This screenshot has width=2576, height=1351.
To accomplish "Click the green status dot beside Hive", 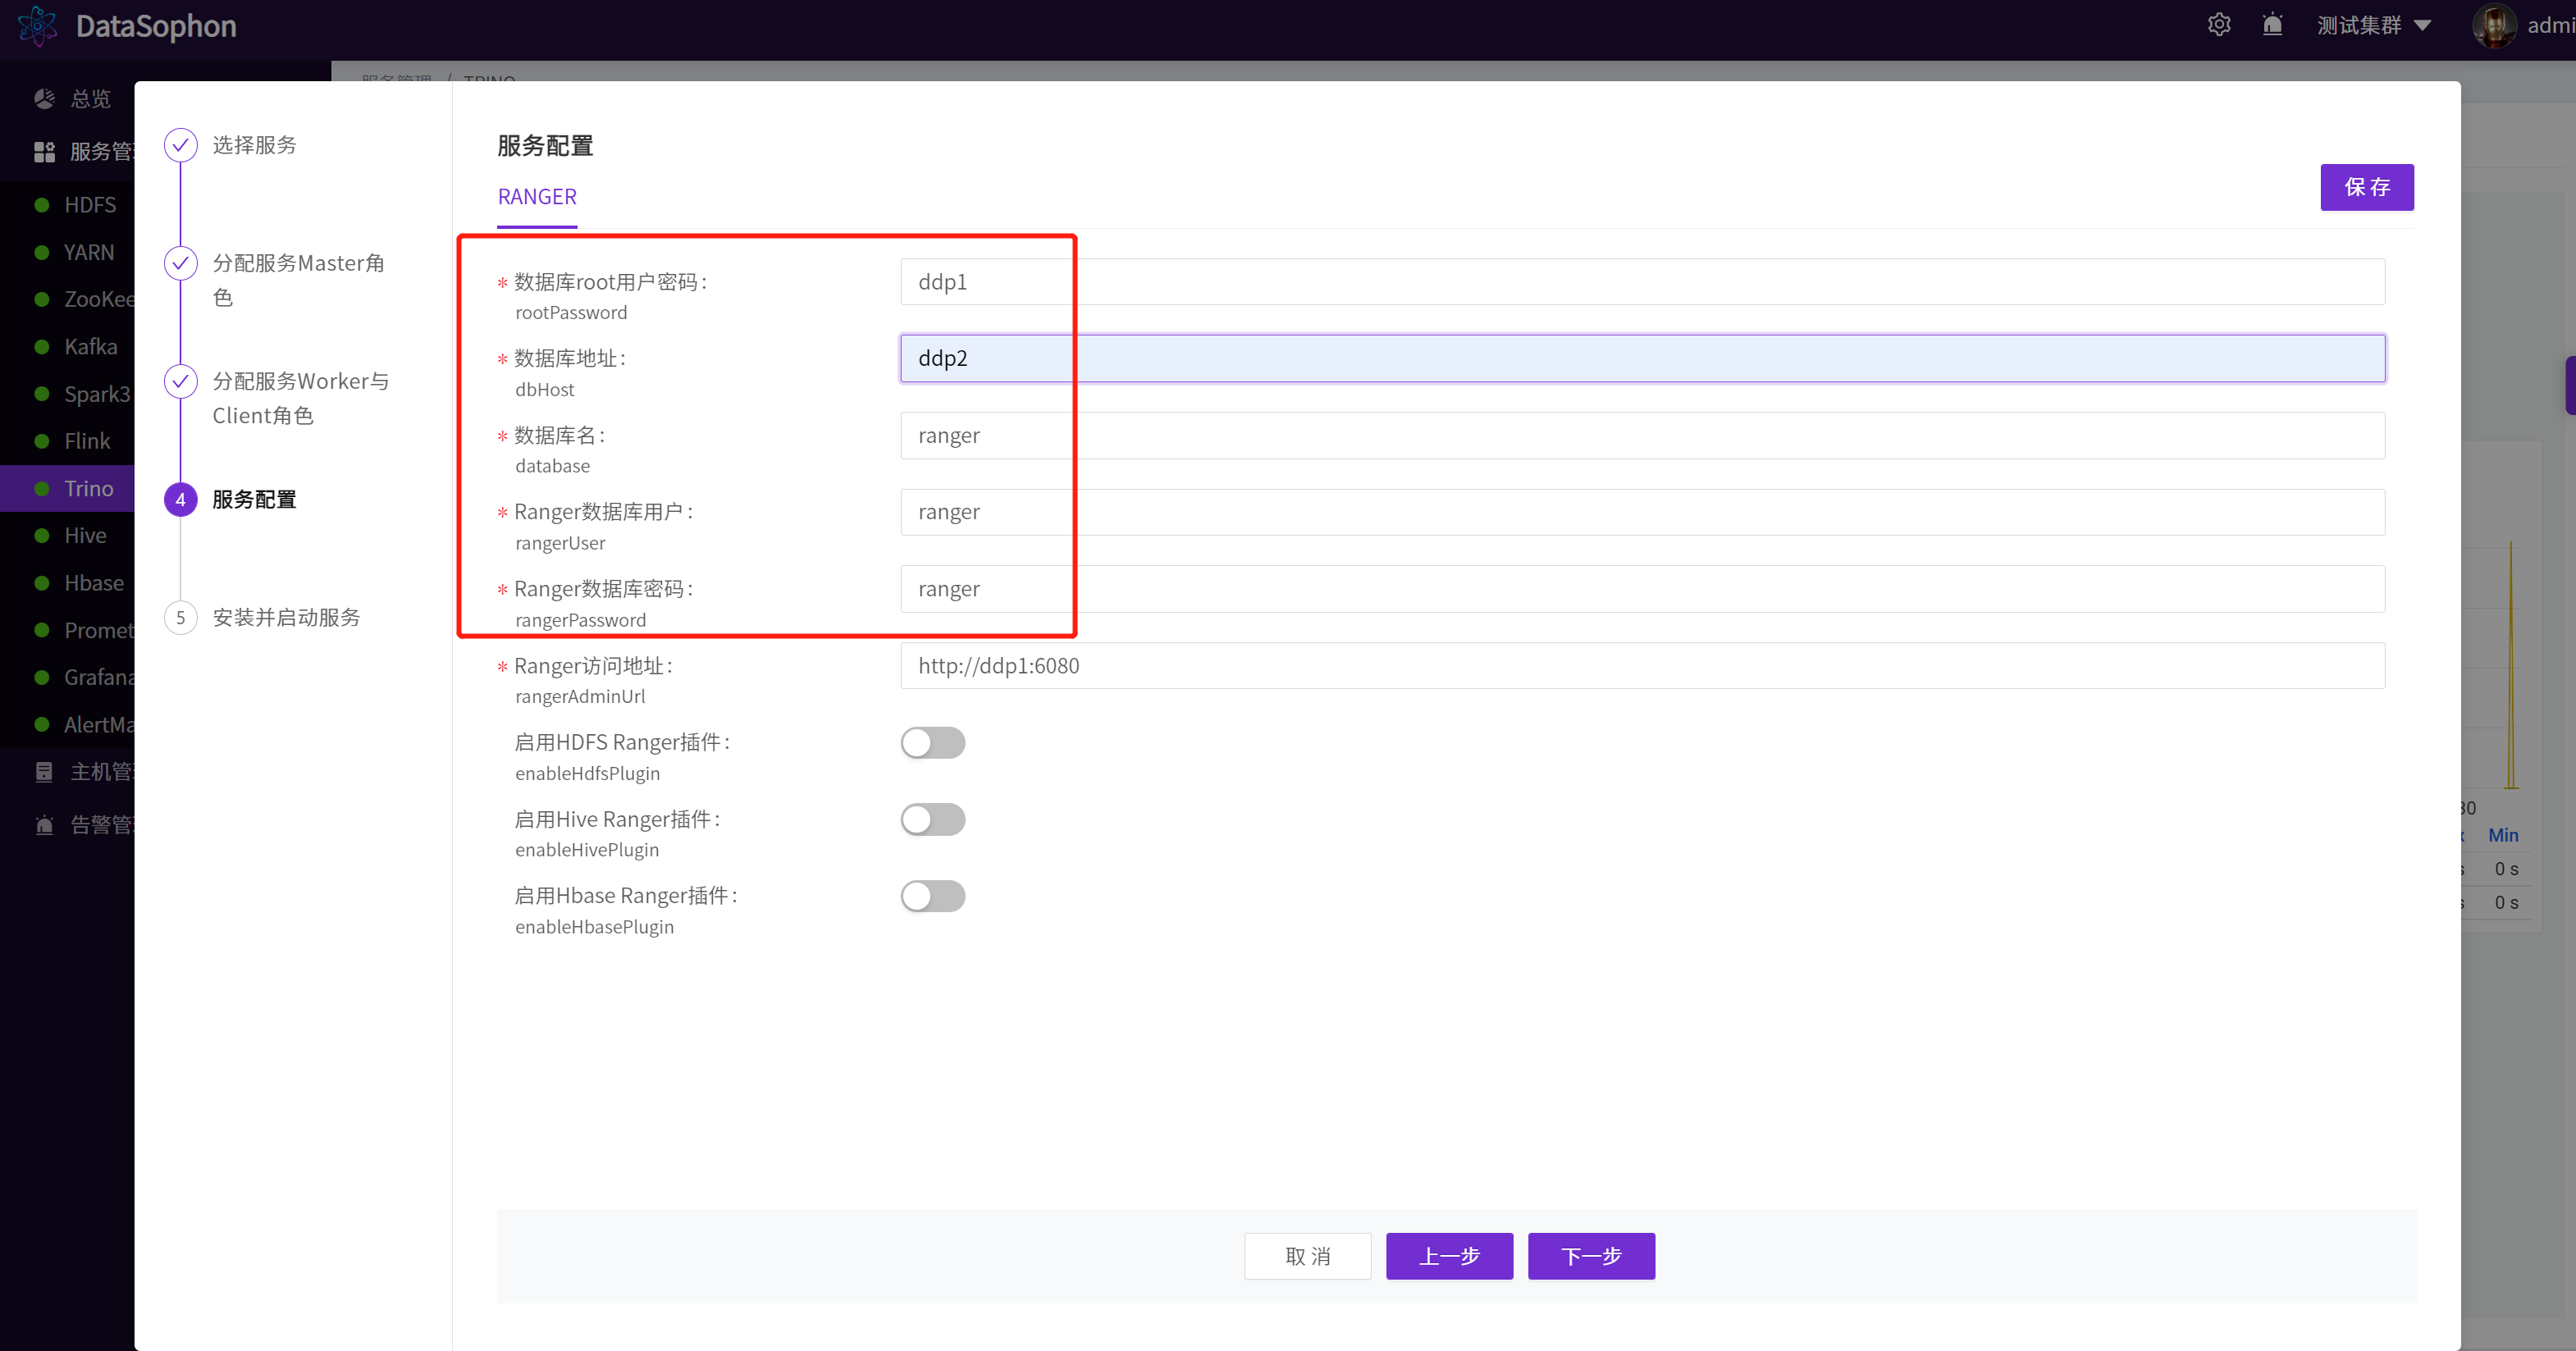I will coord(42,536).
